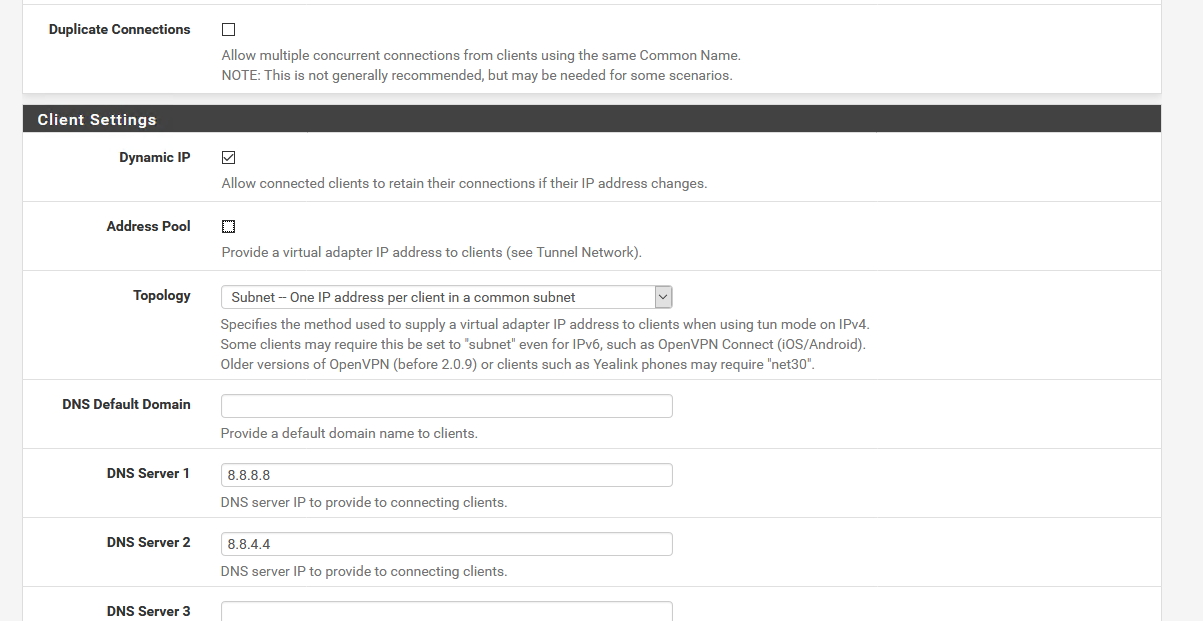
Task: Click 'Provide a default domain name to clients' text
Action: click(x=349, y=433)
